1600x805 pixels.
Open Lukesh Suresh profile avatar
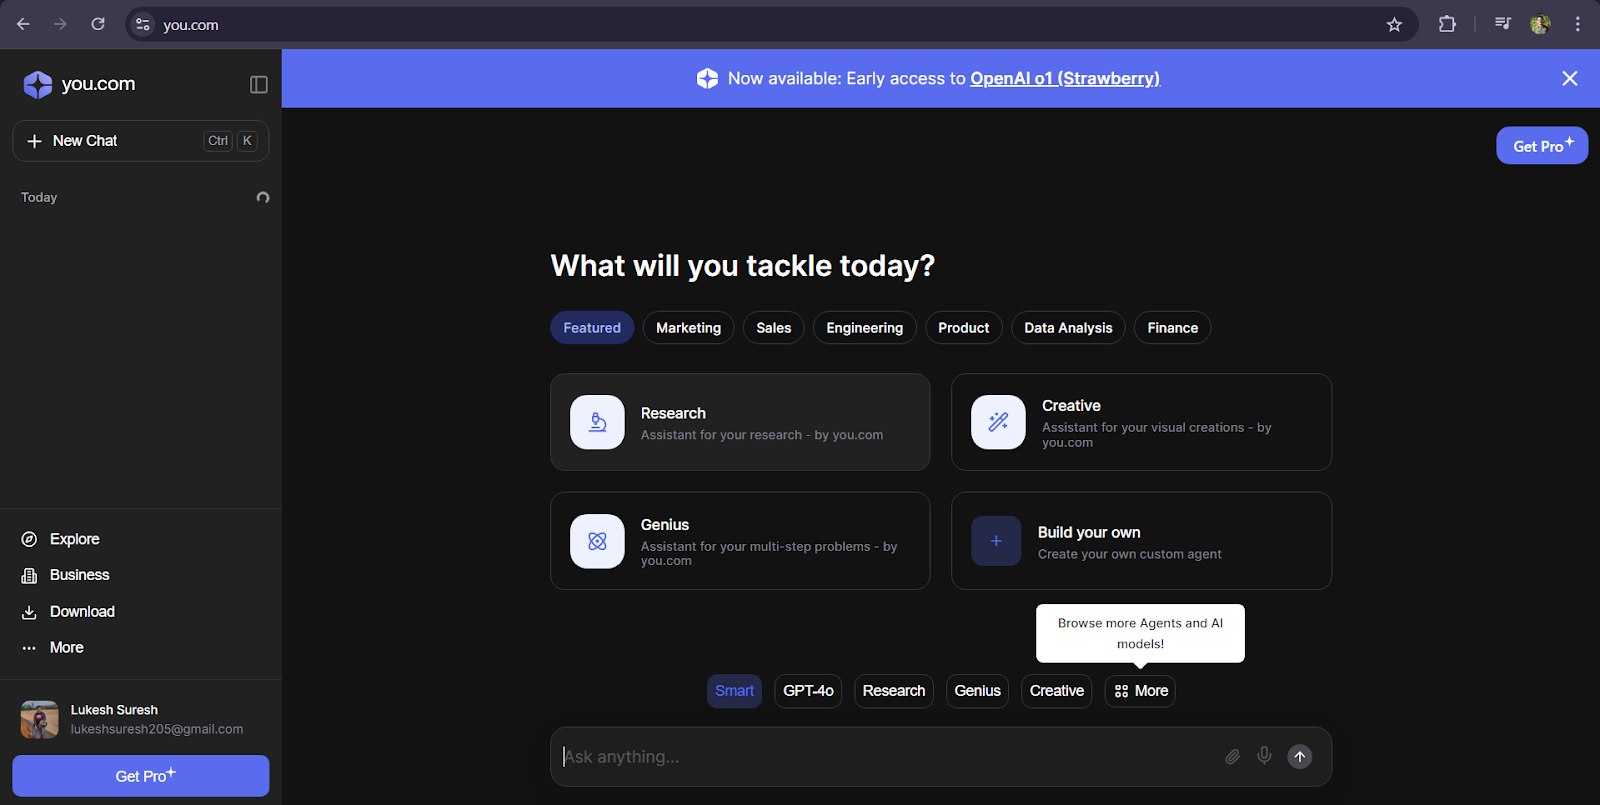point(40,719)
